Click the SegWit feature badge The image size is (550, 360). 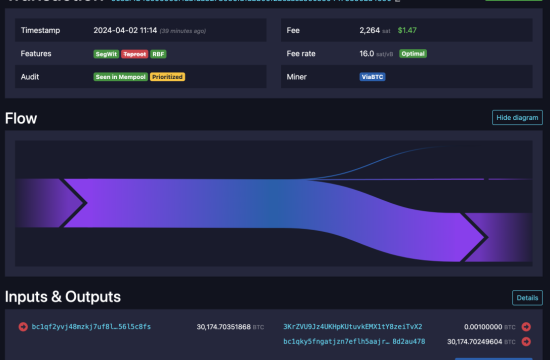[106, 54]
